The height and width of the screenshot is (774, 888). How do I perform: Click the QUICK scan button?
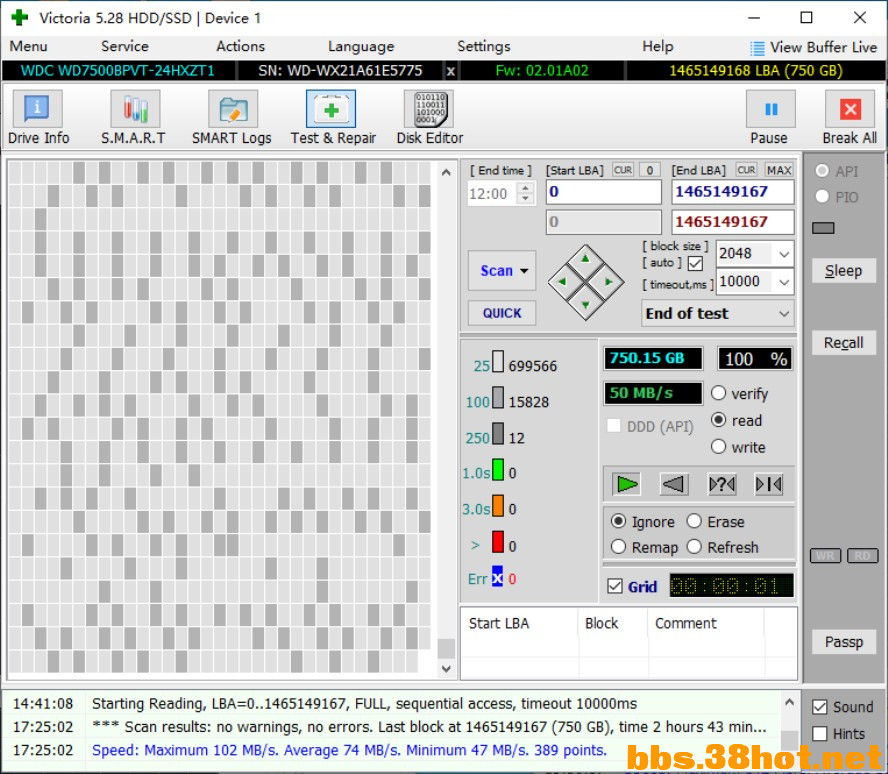click(x=502, y=313)
